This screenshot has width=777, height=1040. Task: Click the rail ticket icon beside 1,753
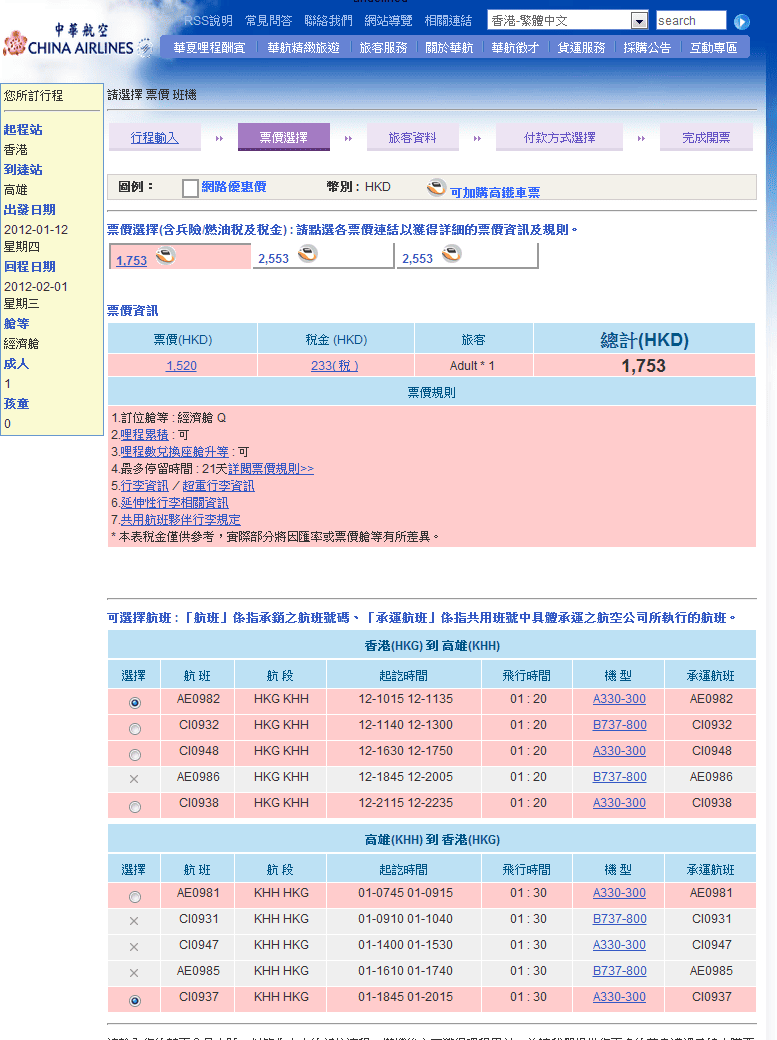coord(165,256)
